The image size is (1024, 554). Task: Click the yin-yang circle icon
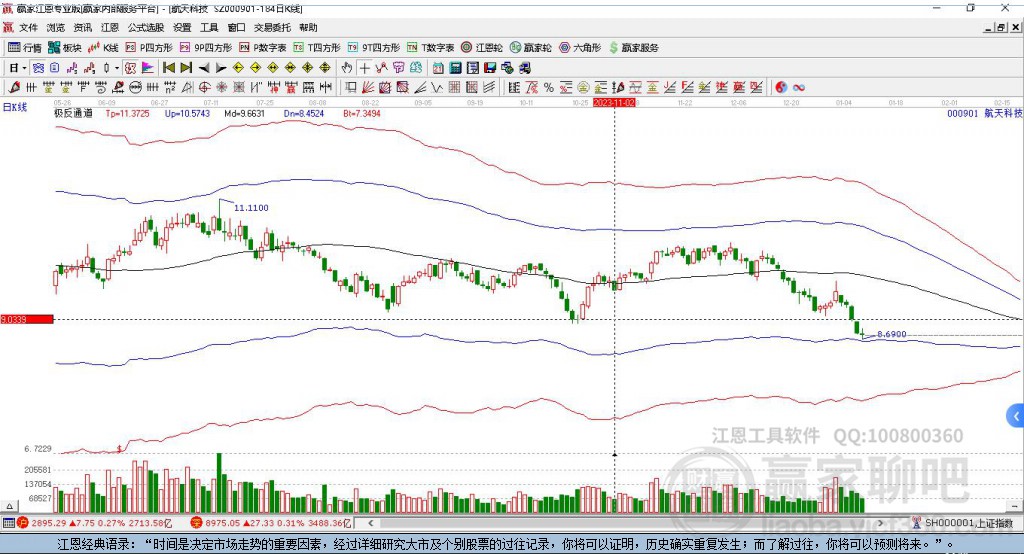tap(781, 88)
